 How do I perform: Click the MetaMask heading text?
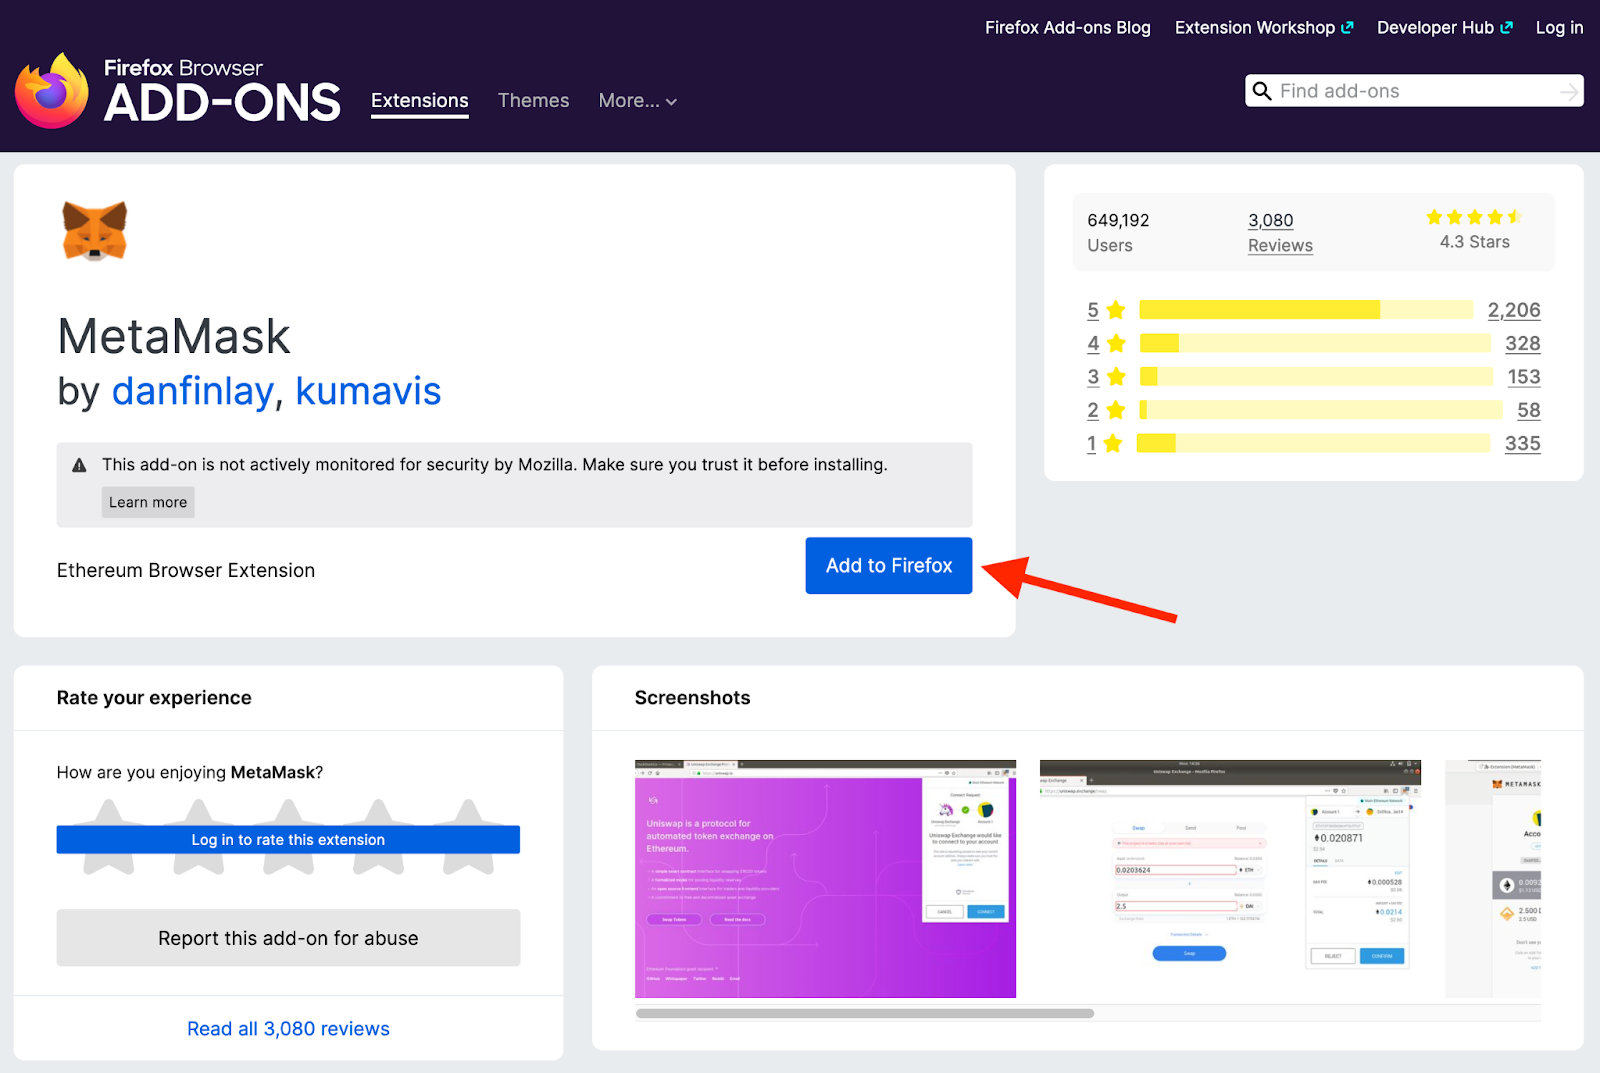pos(174,336)
